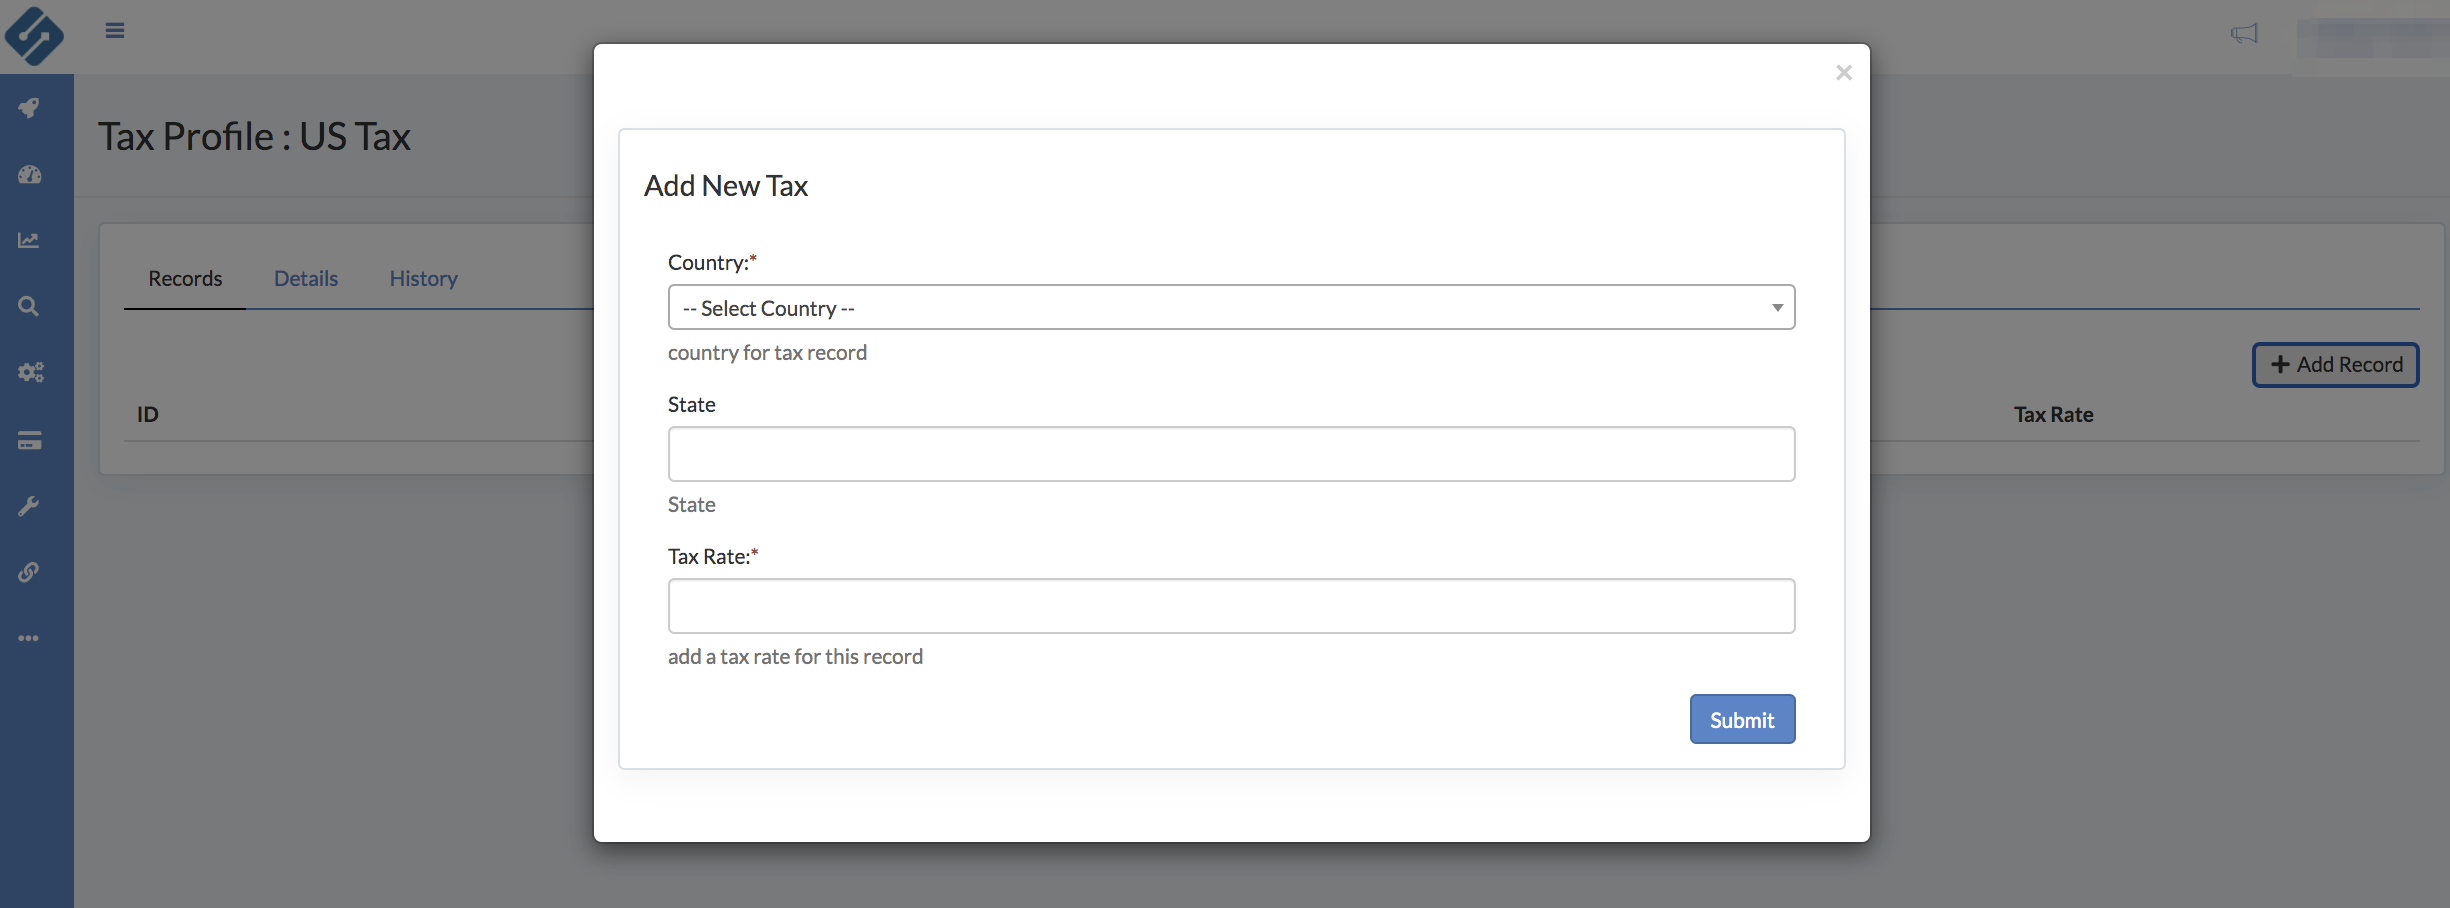This screenshot has width=2450, height=908.
Task: Open the wrench tools icon
Action: pos(29,506)
